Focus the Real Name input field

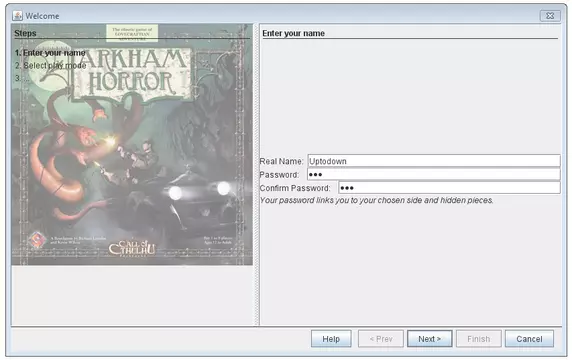tap(434, 161)
